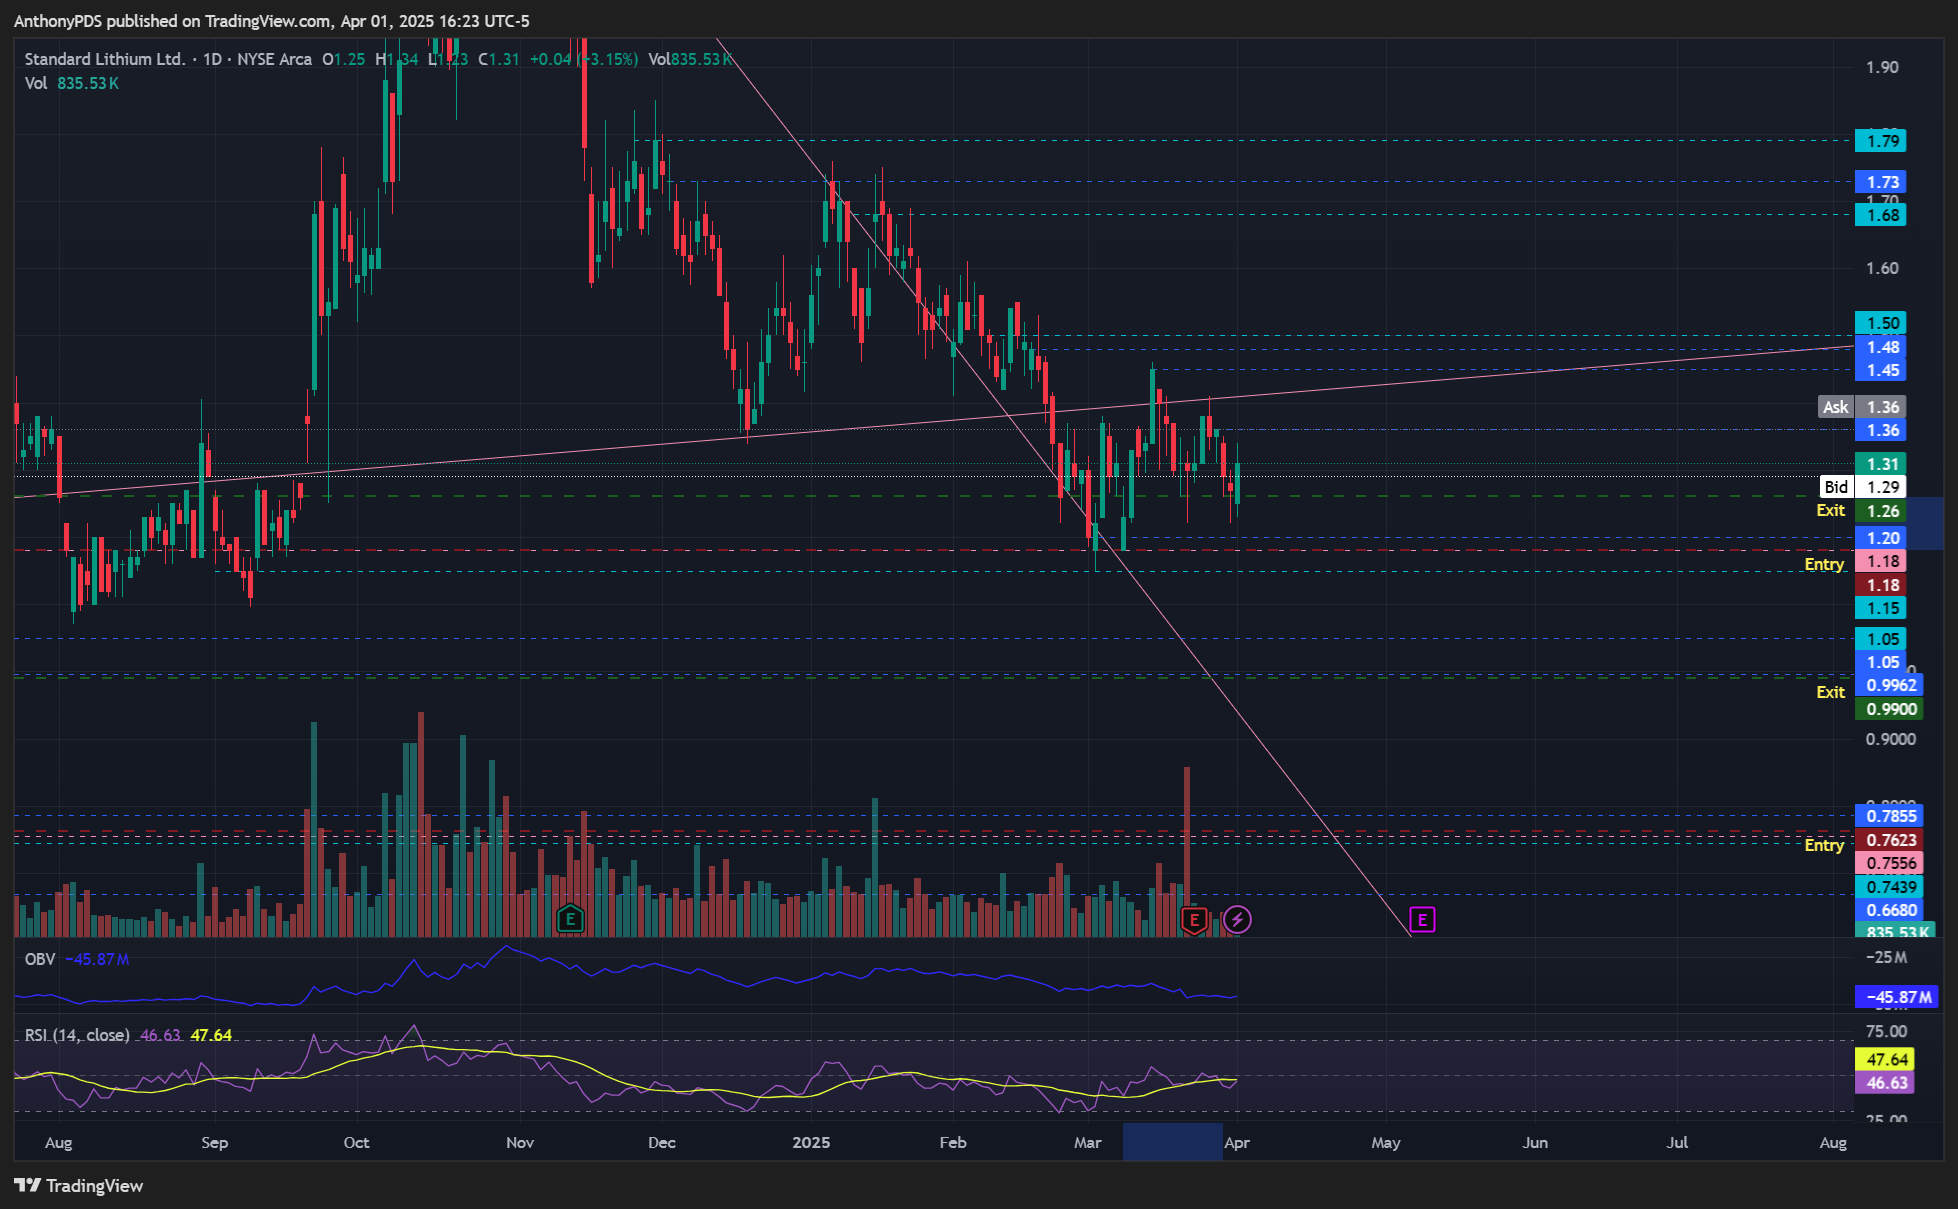
Task: Click the 1.50 cyan price label
Action: [x=1880, y=323]
